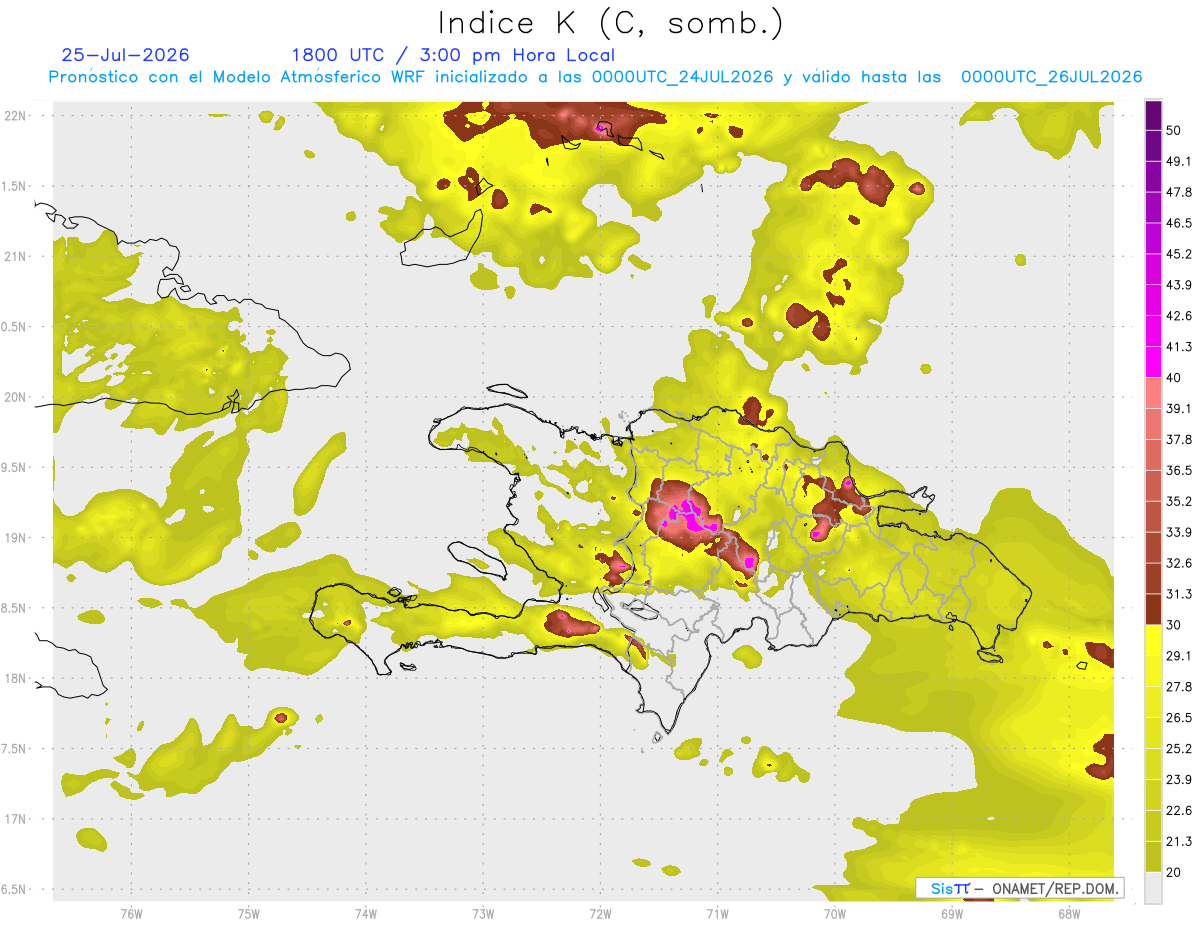Click the colorbar value "25.2"
1200x927 pixels.
[1178, 748]
